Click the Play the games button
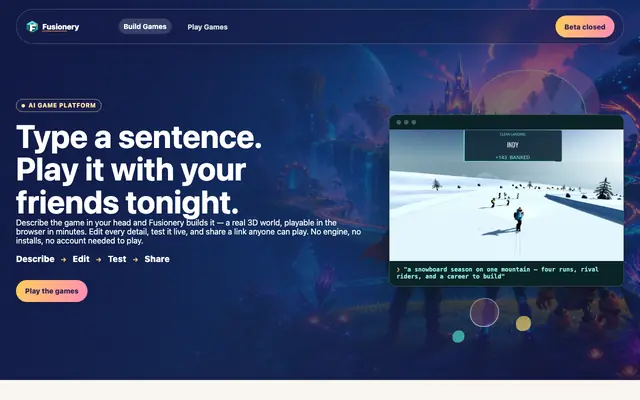640x400 pixels. pyautogui.click(x=51, y=291)
